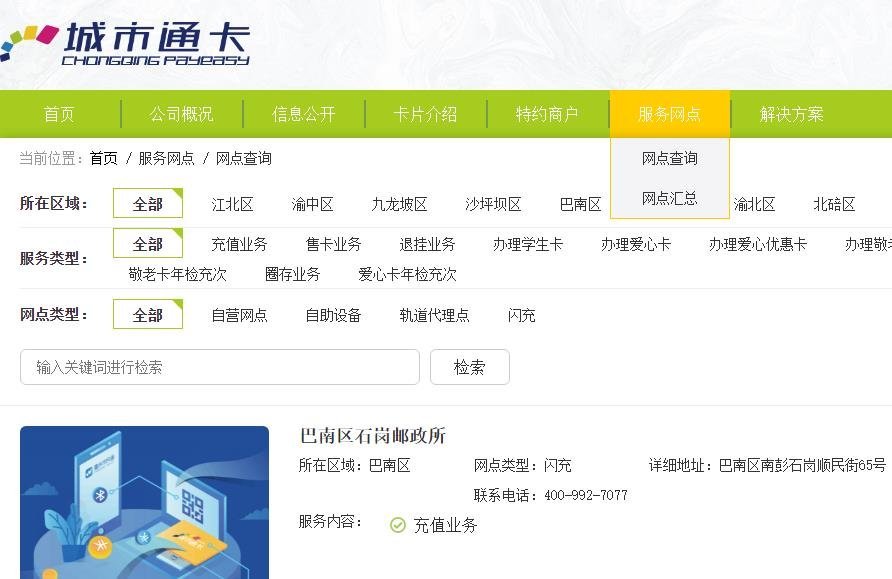Filter service type by 充值业务
This screenshot has width=892, height=579.
pyautogui.click(x=239, y=244)
